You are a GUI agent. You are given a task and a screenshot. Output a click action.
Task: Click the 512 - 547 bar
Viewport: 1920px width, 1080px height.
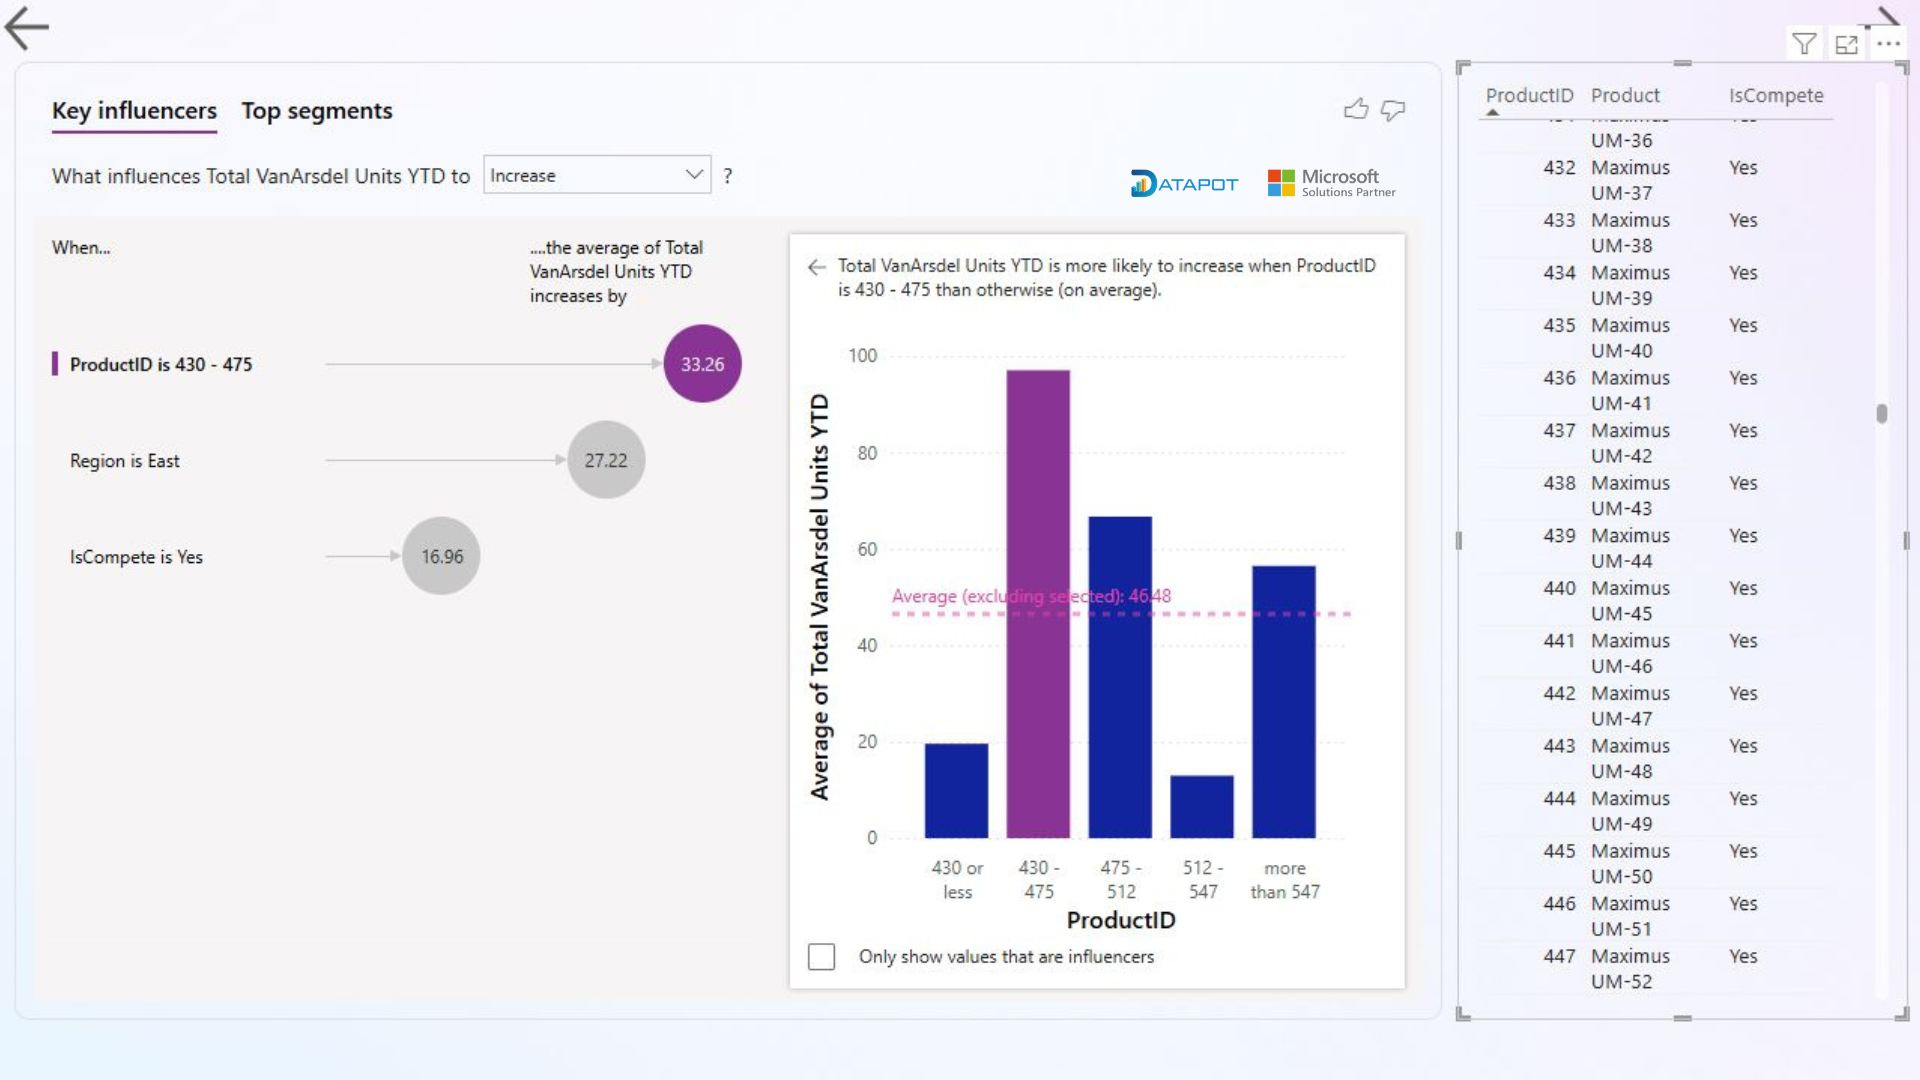click(1202, 806)
